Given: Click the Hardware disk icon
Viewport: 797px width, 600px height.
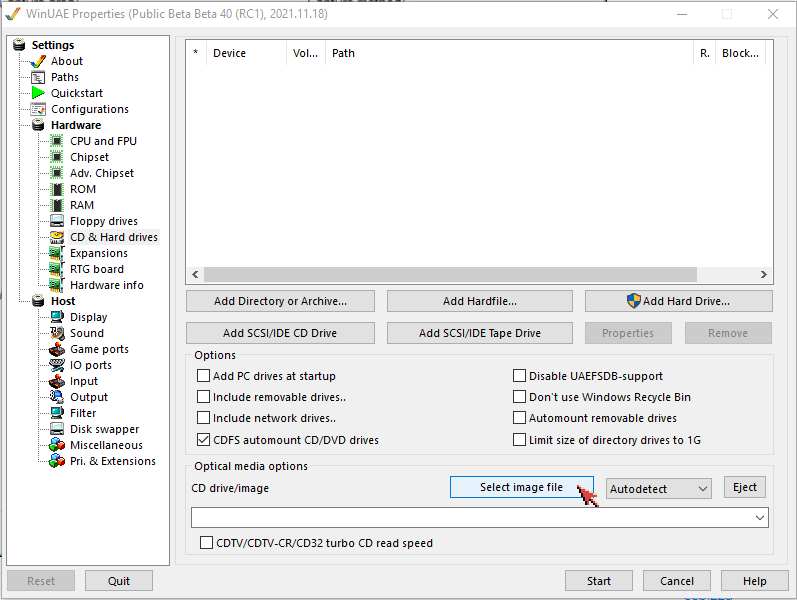Looking at the screenshot, I should [x=38, y=125].
